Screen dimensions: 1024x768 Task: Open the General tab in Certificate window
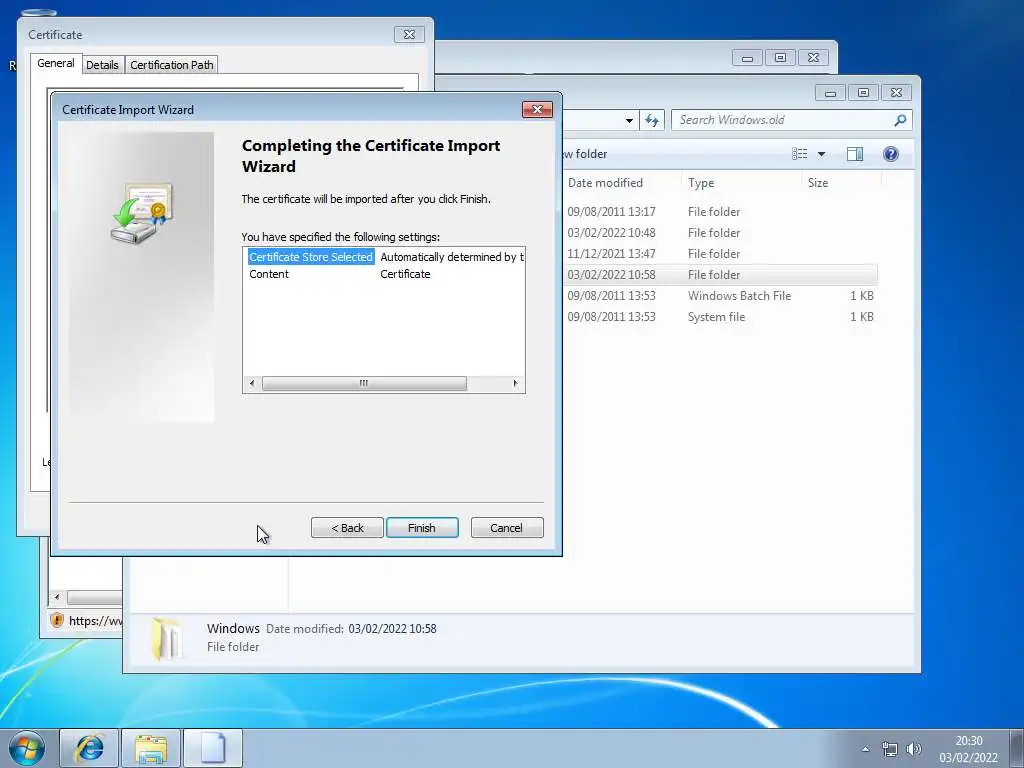click(x=56, y=63)
